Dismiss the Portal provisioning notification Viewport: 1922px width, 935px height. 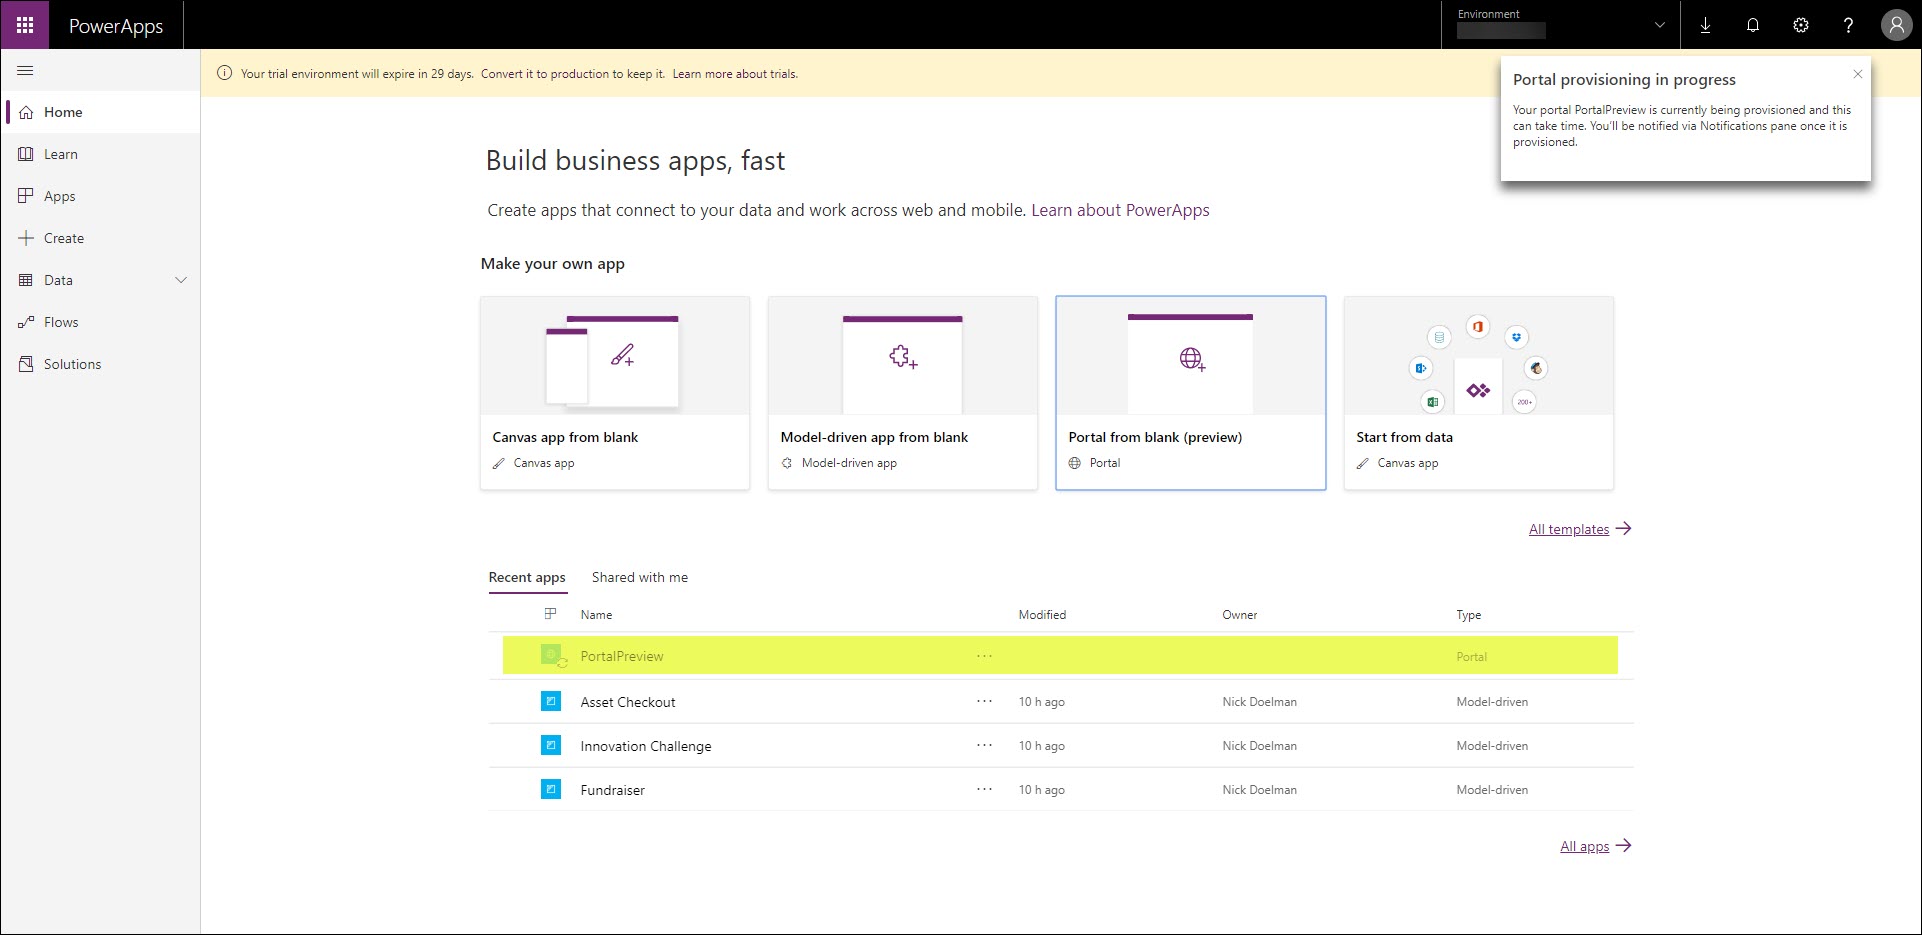[1857, 74]
